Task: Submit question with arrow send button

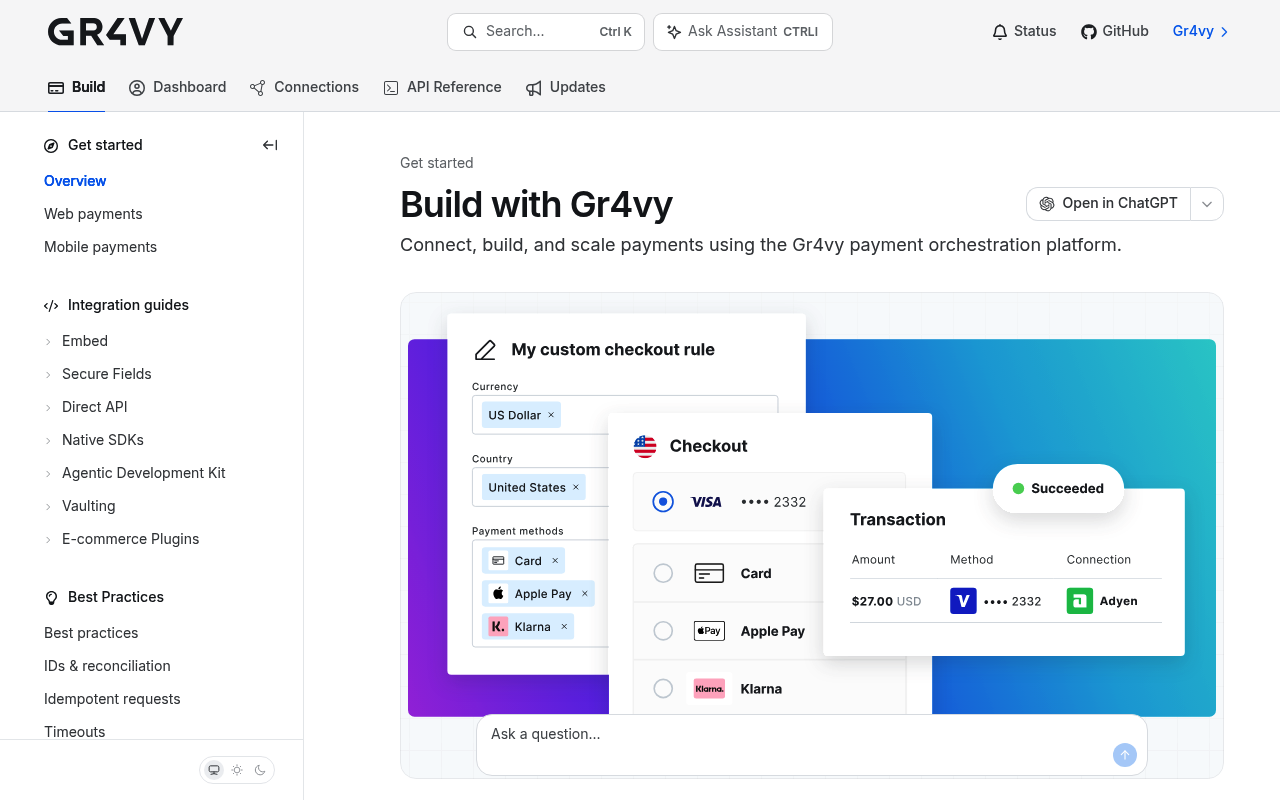Action: pos(1125,755)
